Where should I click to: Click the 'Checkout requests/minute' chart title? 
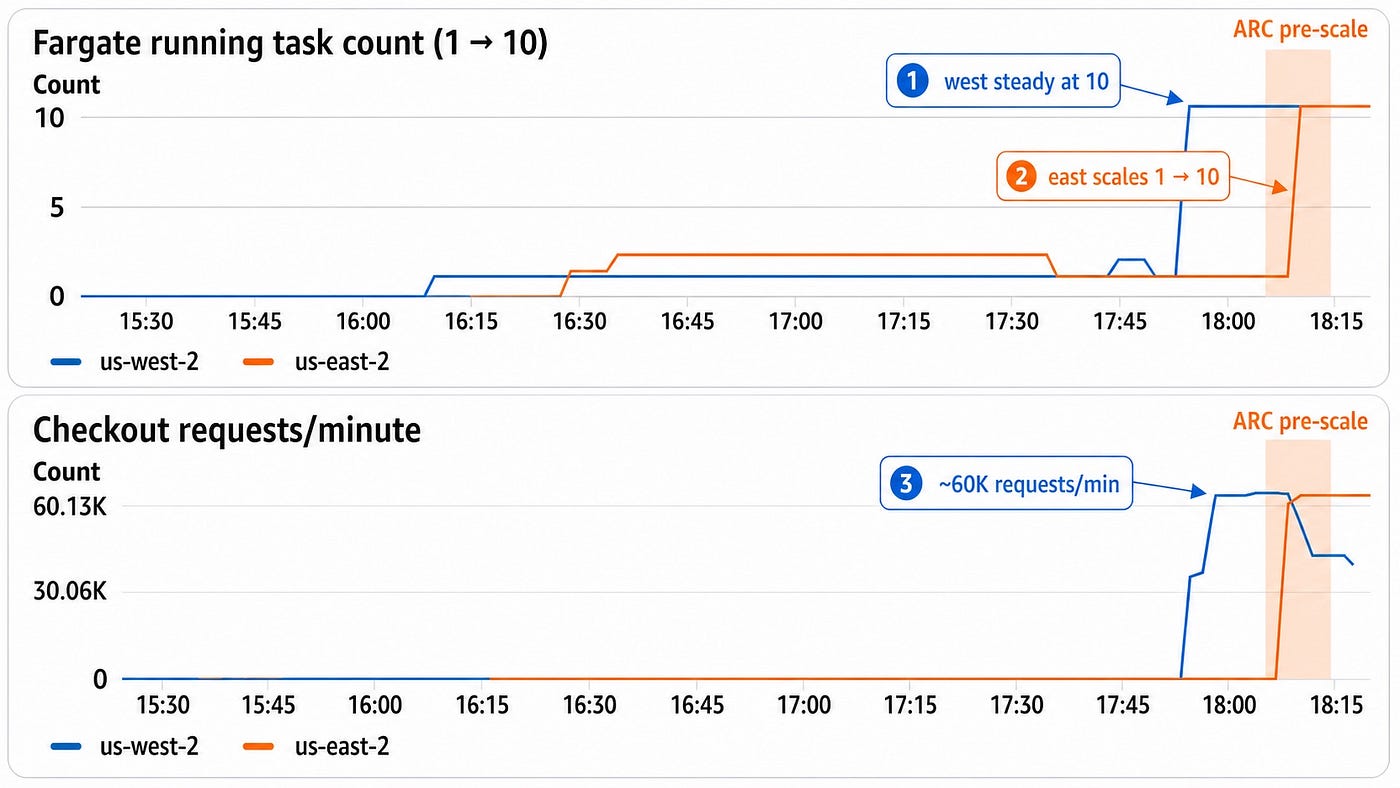227,431
